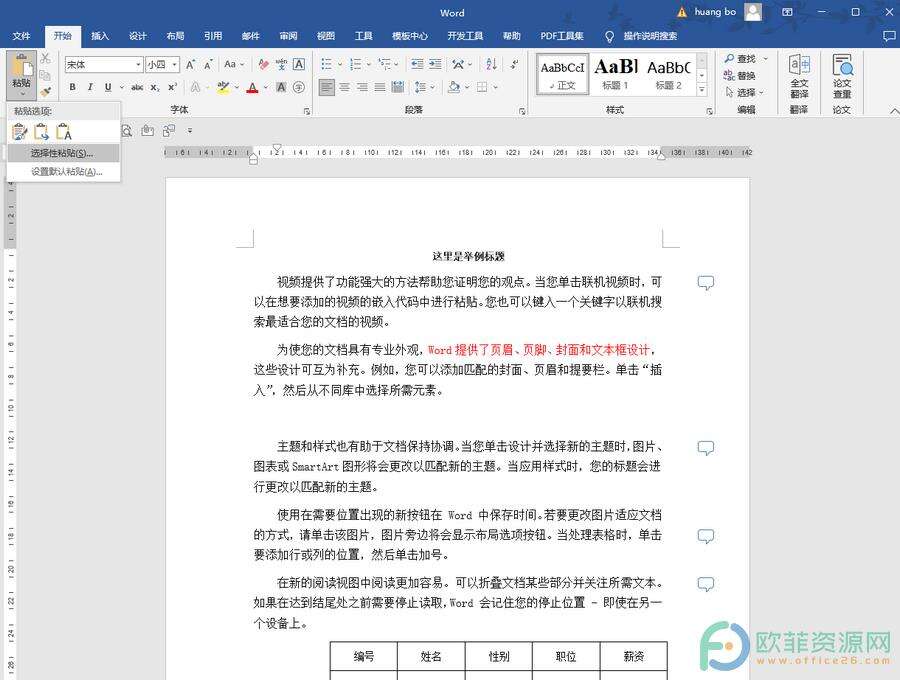
Task: Switch to the Design (设计) tab
Action: coord(138,36)
